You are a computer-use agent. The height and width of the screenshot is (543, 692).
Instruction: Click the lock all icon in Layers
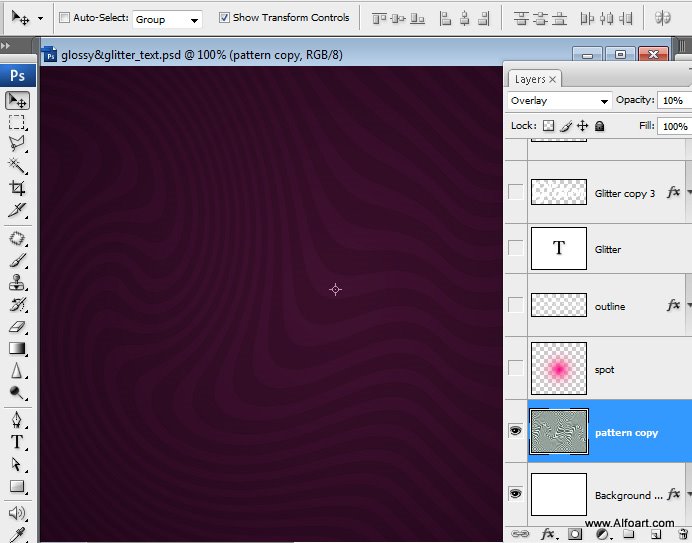(599, 126)
